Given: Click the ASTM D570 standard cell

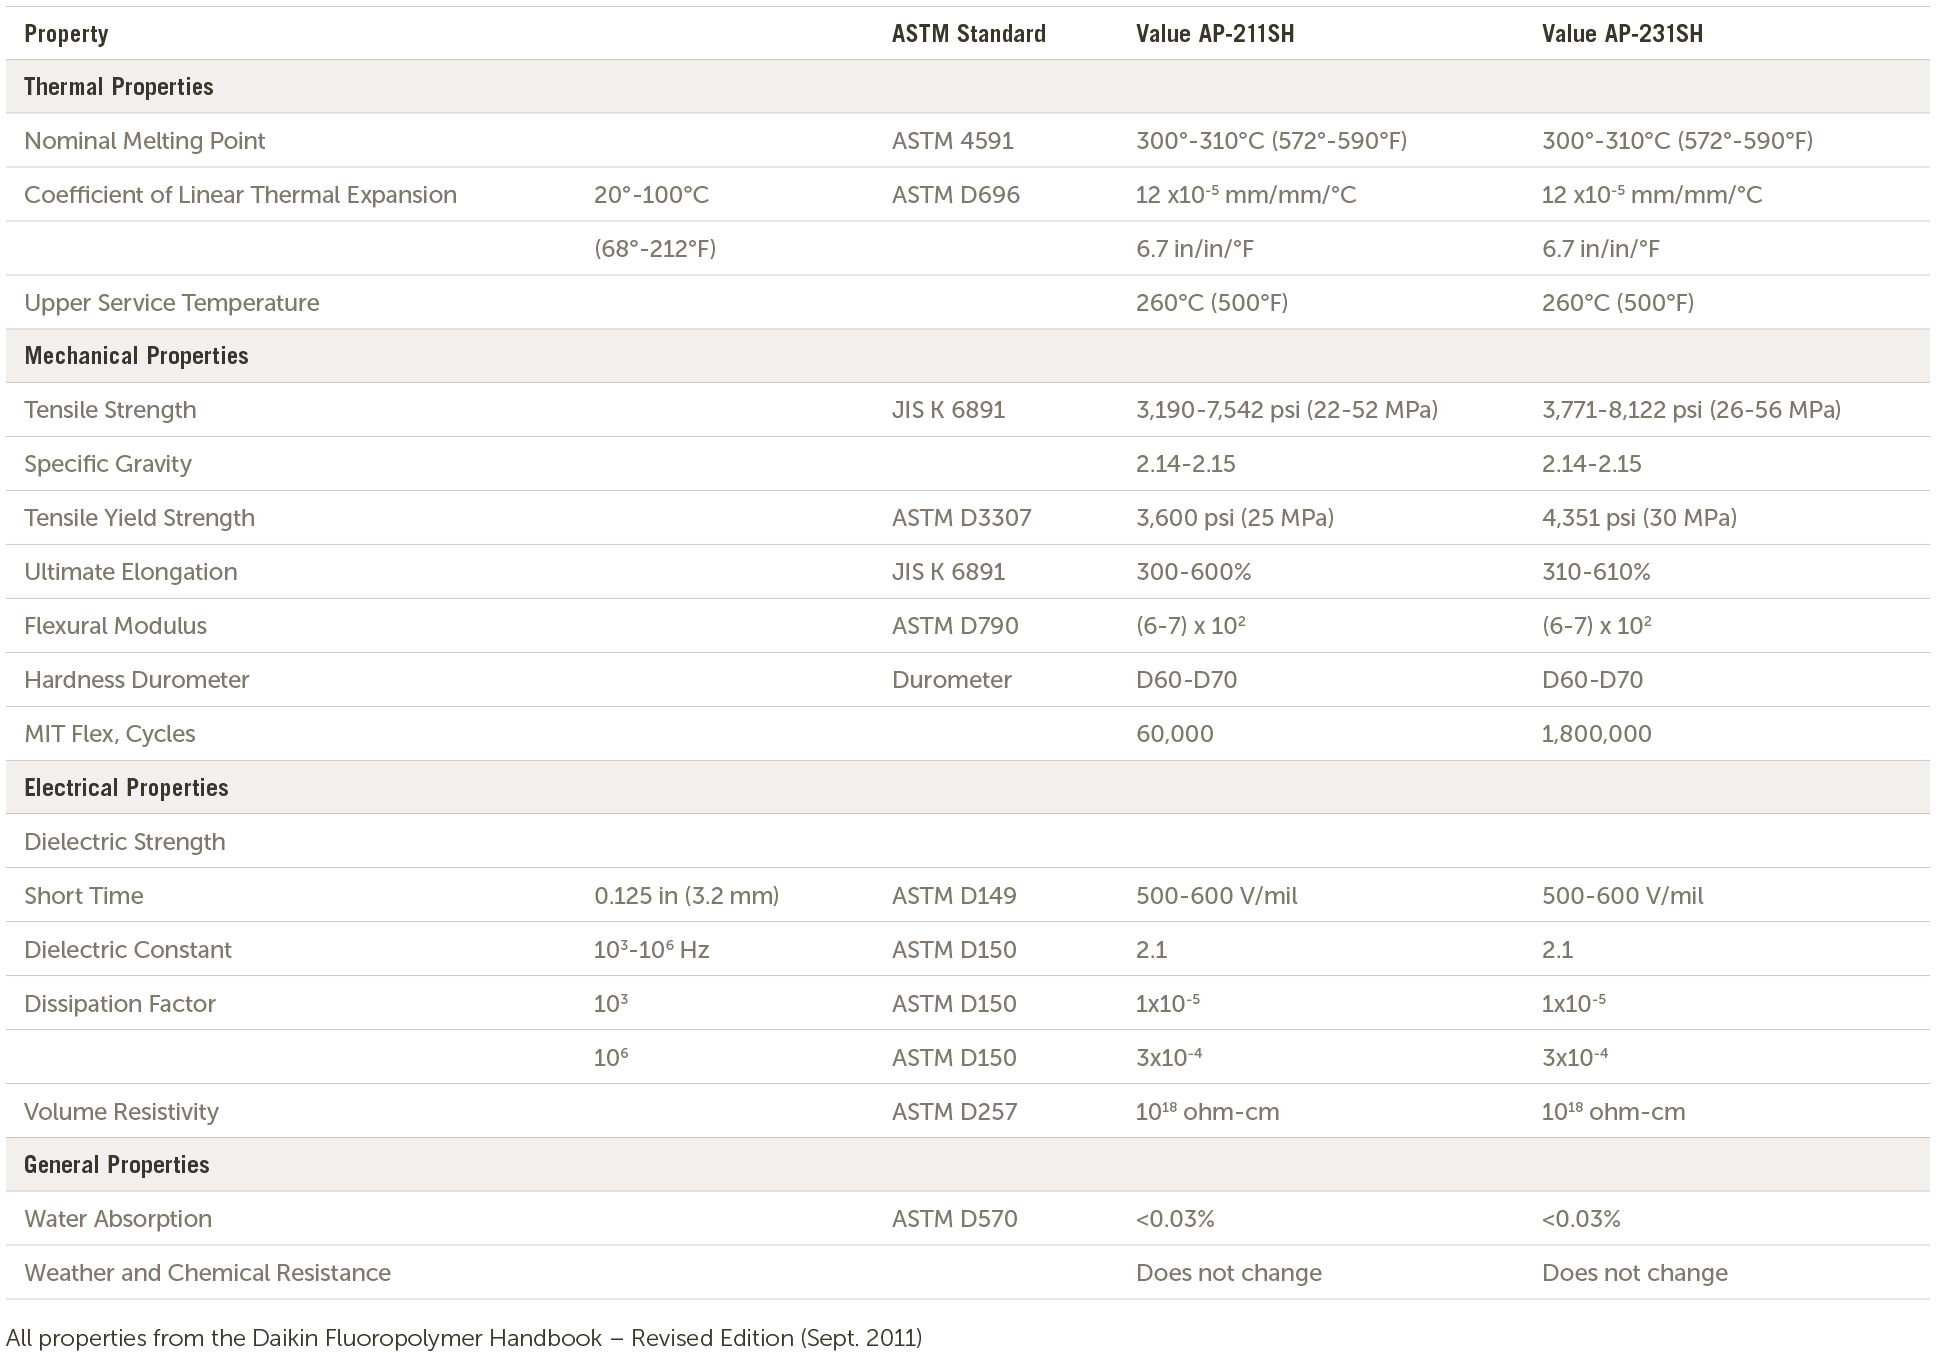Looking at the screenshot, I should 955,1219.
